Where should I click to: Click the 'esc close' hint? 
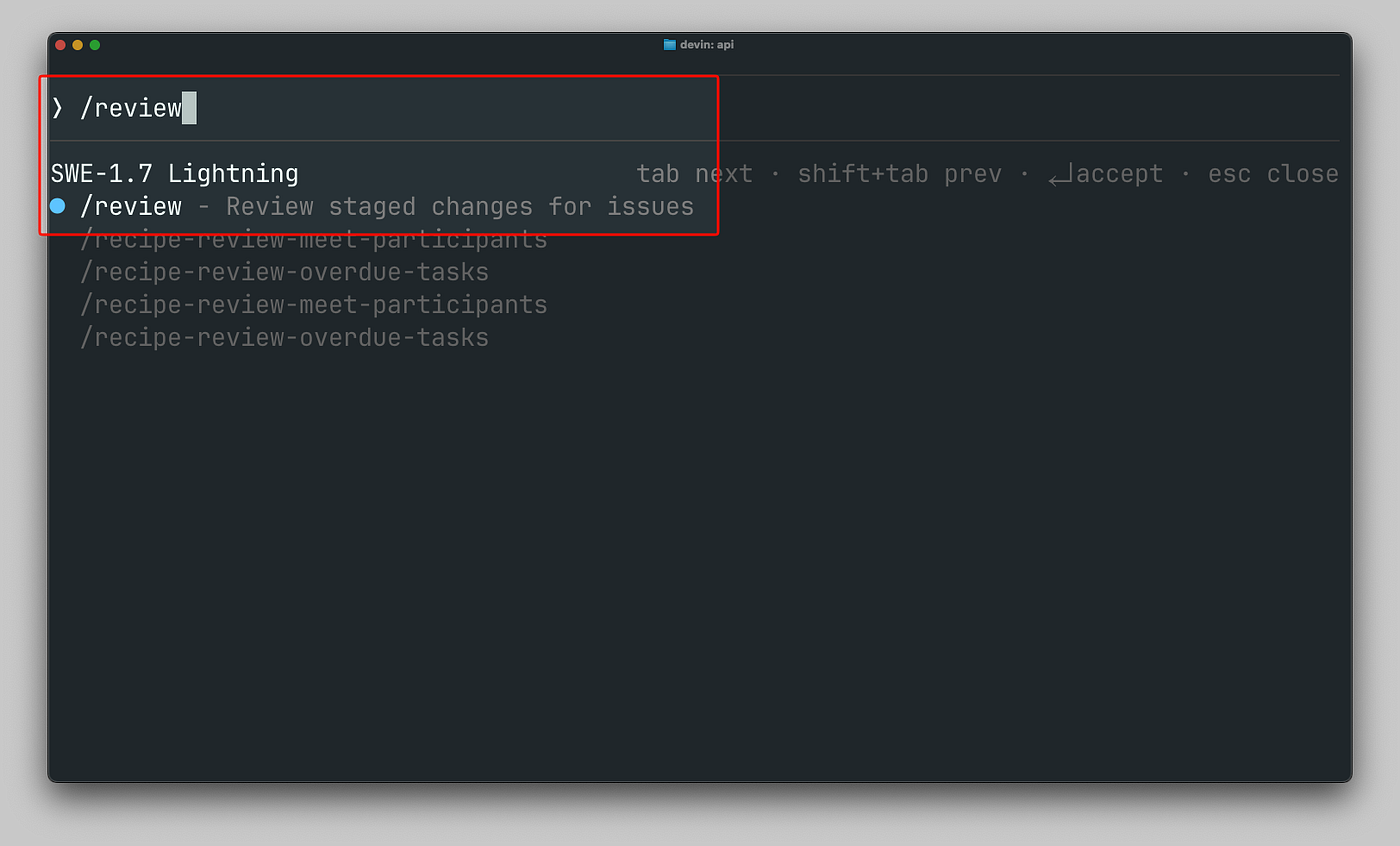(1273, 174)
